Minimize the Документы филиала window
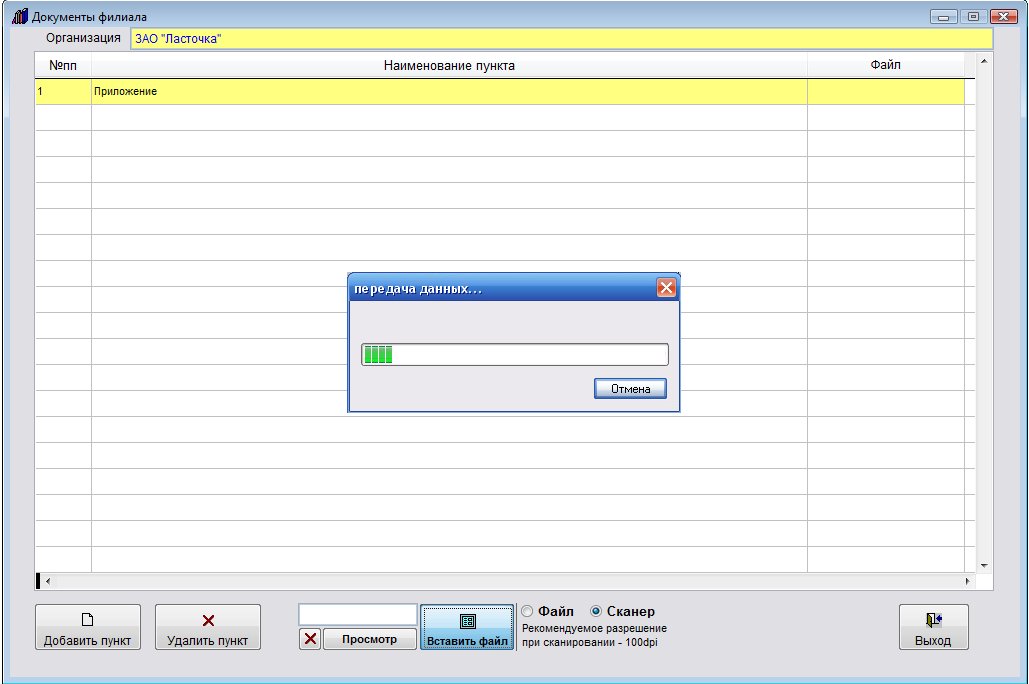The width and height of the screenshot is (1029, 684). pyautogui.click(x=943, y=16)
